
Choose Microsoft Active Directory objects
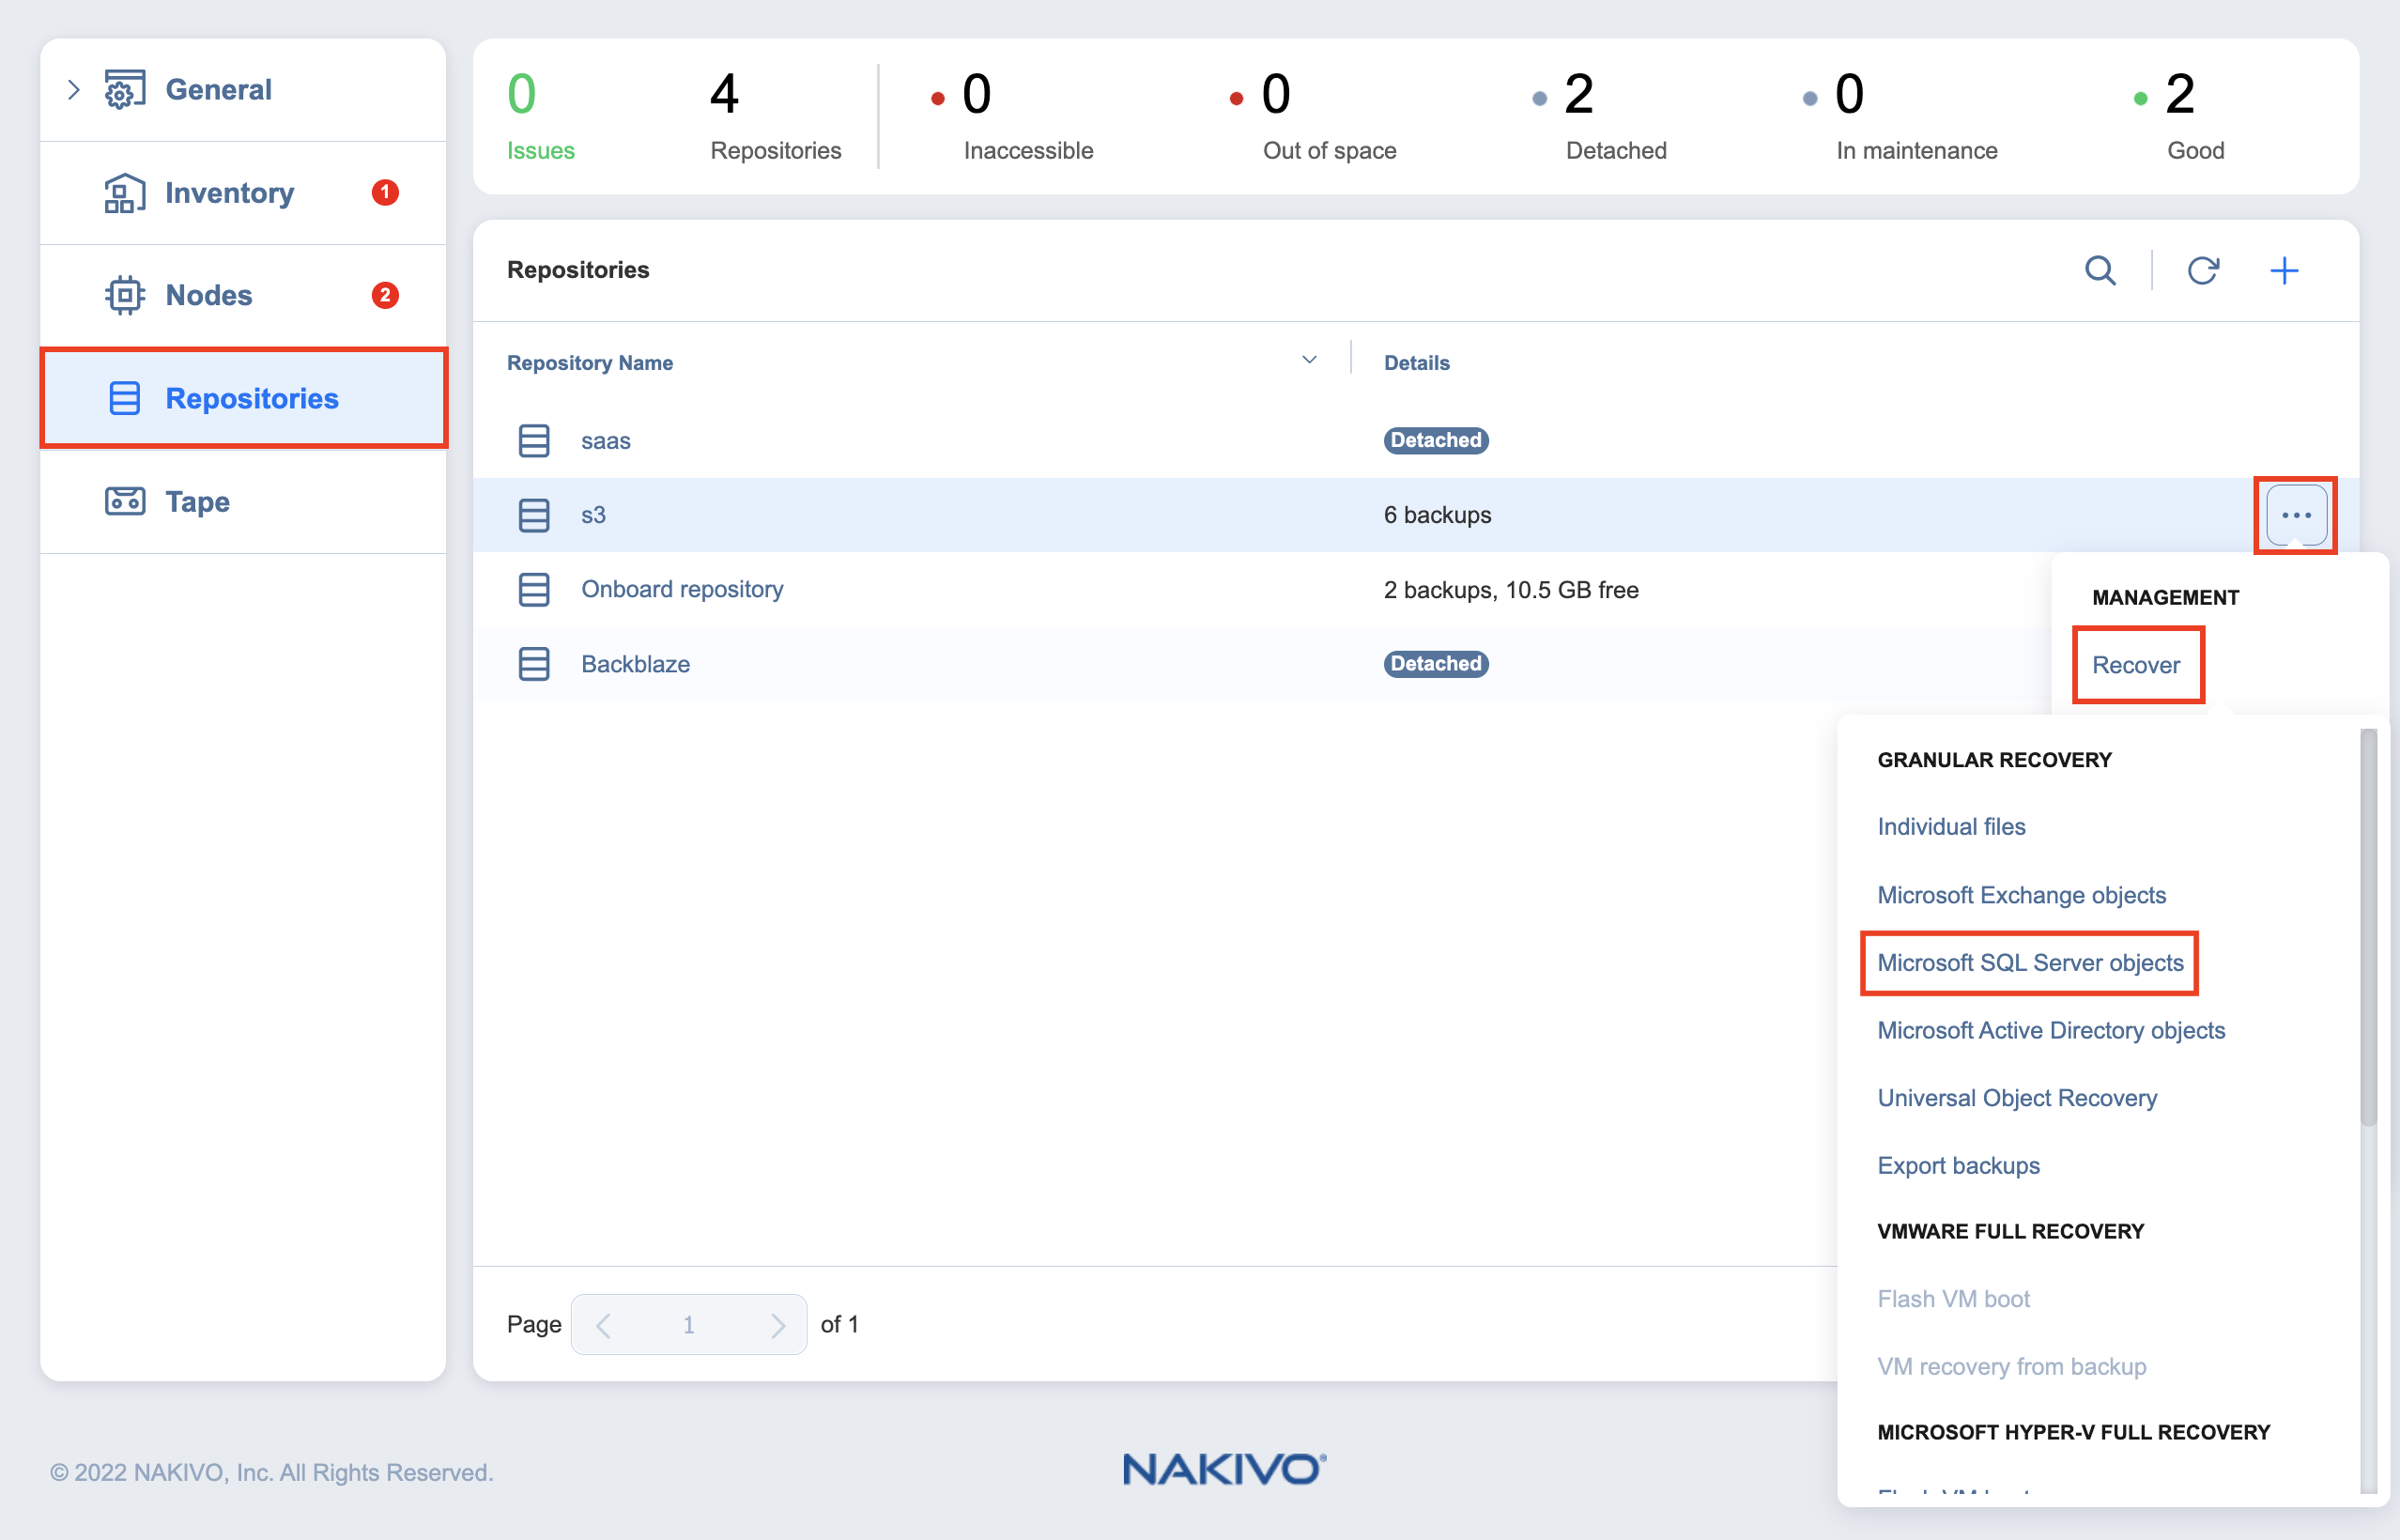[2051, 1031]
